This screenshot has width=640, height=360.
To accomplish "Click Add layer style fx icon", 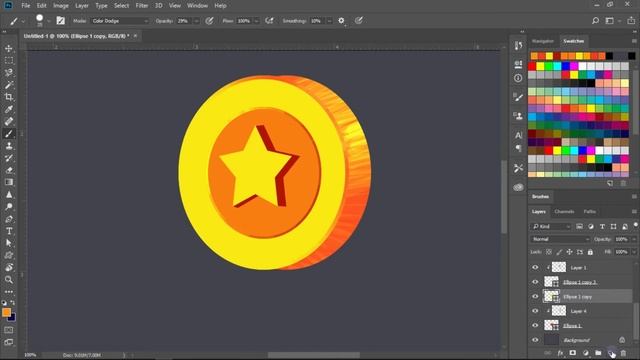I will coord(560,353).
